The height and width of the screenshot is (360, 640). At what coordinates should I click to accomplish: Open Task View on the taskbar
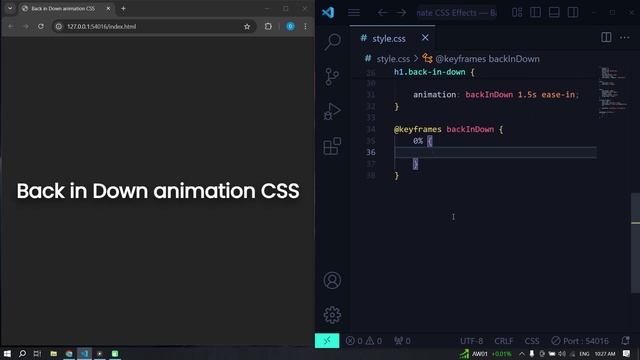[37, 353]
